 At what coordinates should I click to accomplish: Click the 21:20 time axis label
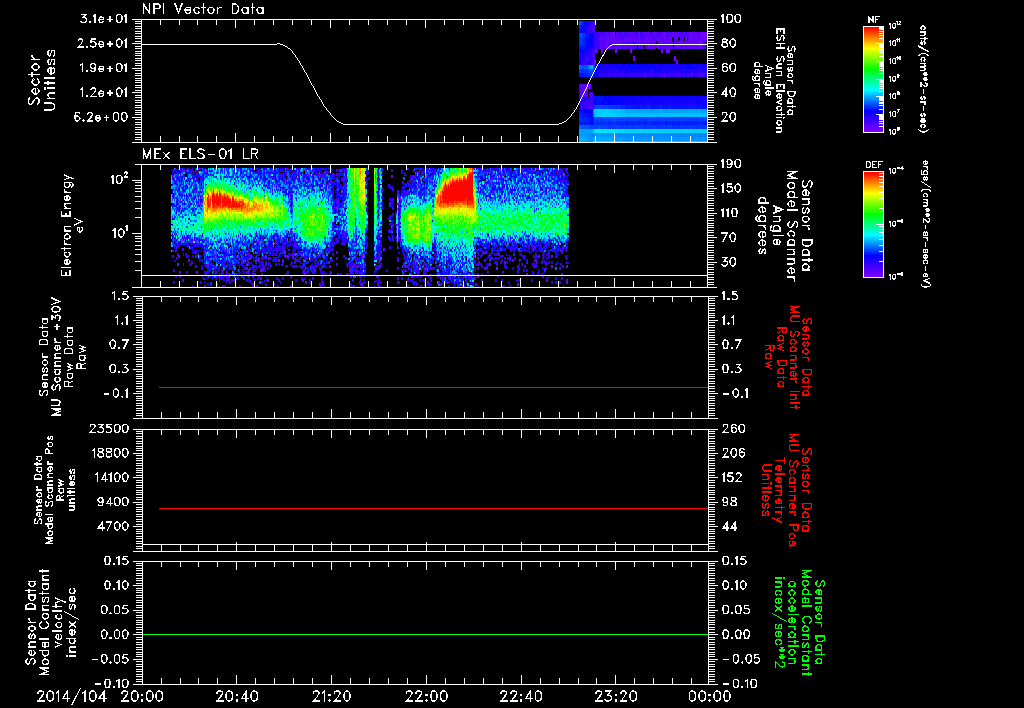pos(331,696)
